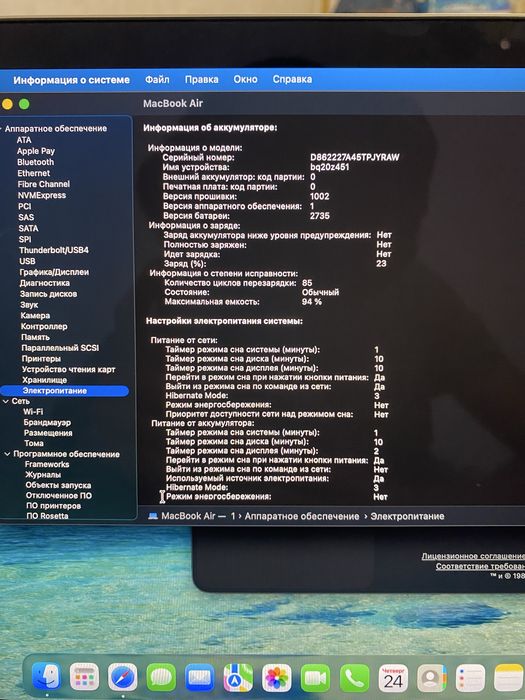This screenshot has height=700, width=525.
Task: Select Память in the sidebar
Action: (35, 337)
